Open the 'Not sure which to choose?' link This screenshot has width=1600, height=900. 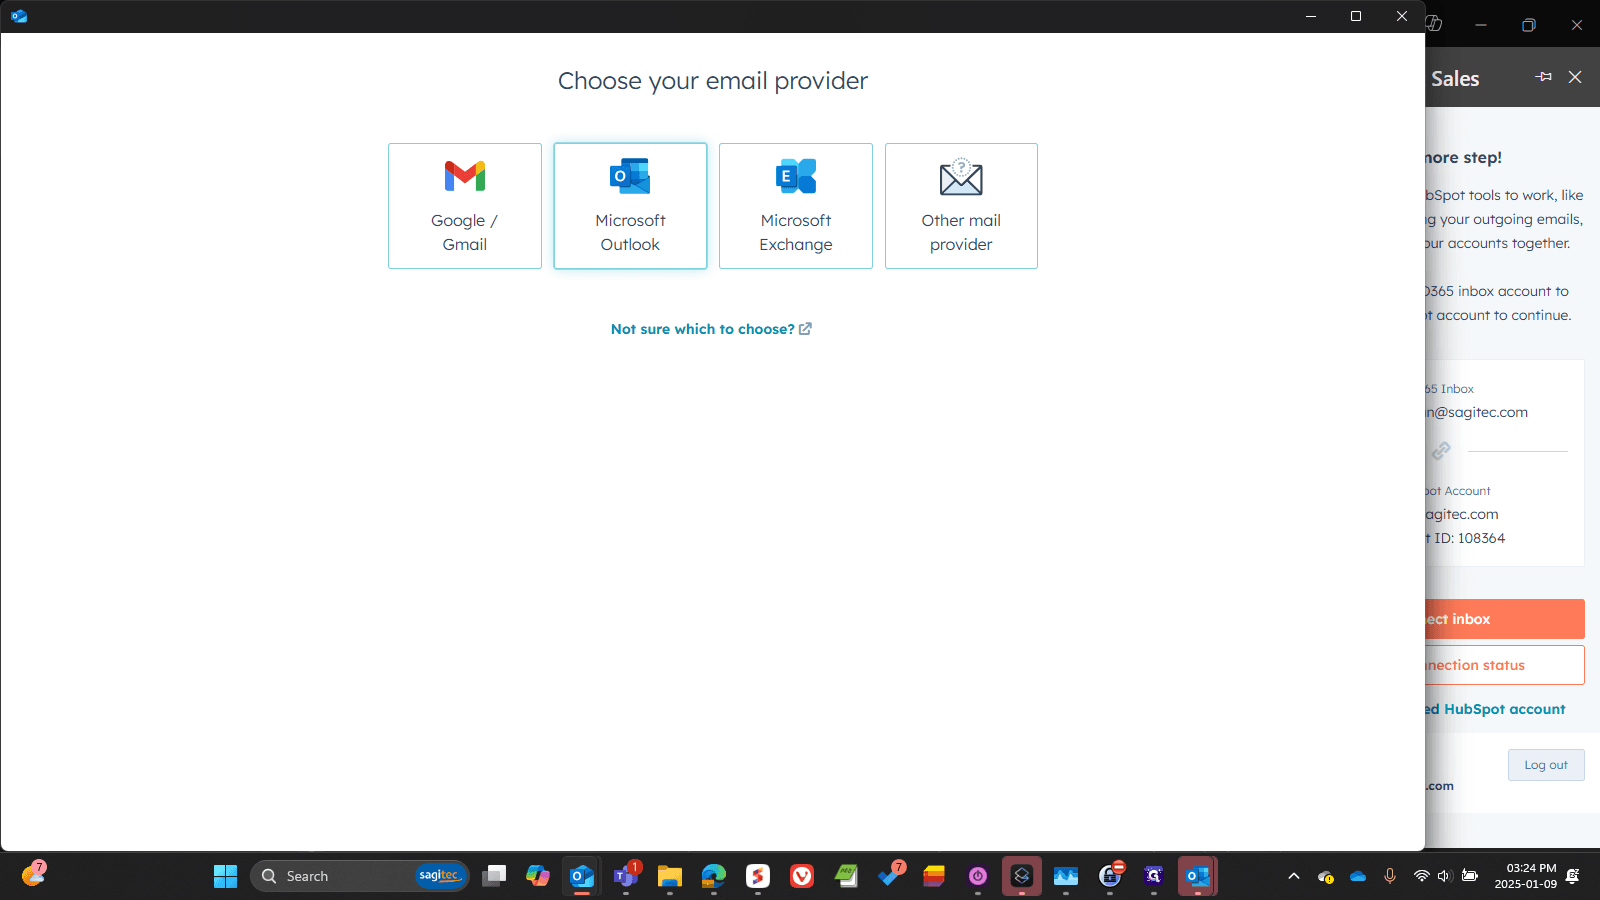point(711,329)
